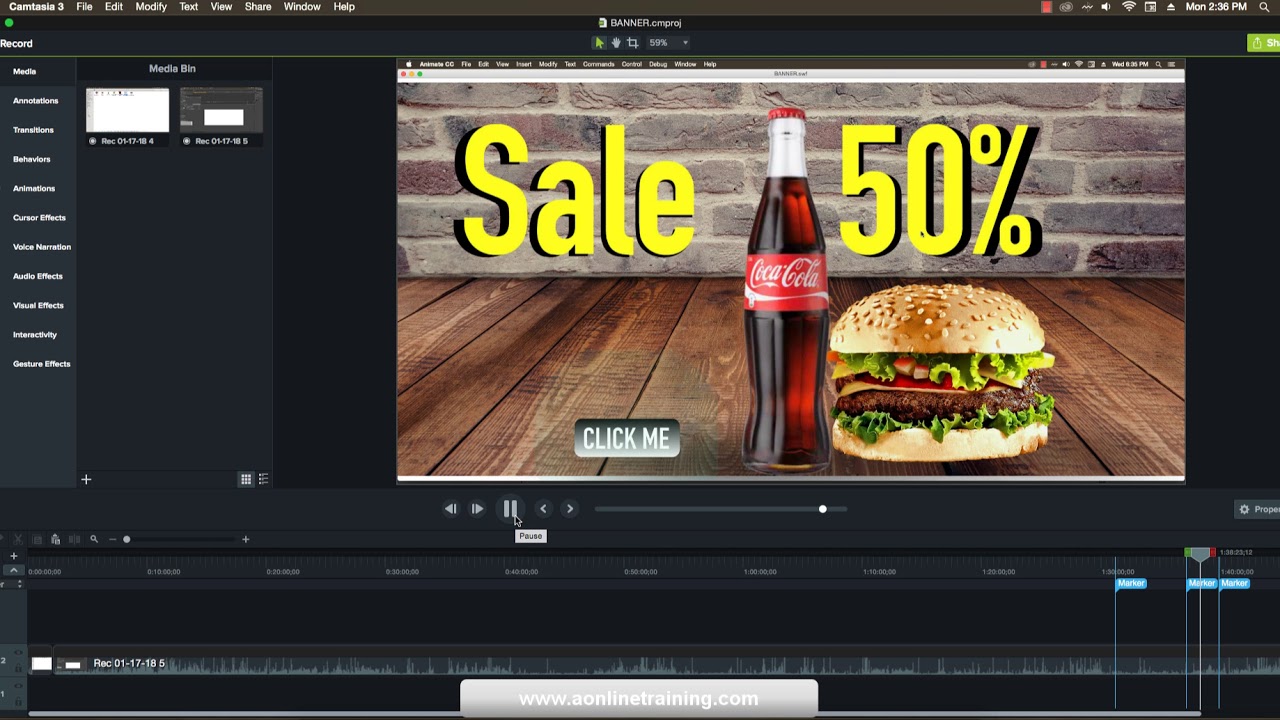Open the Wi-Fi status menu

[x=1129, y=7]
